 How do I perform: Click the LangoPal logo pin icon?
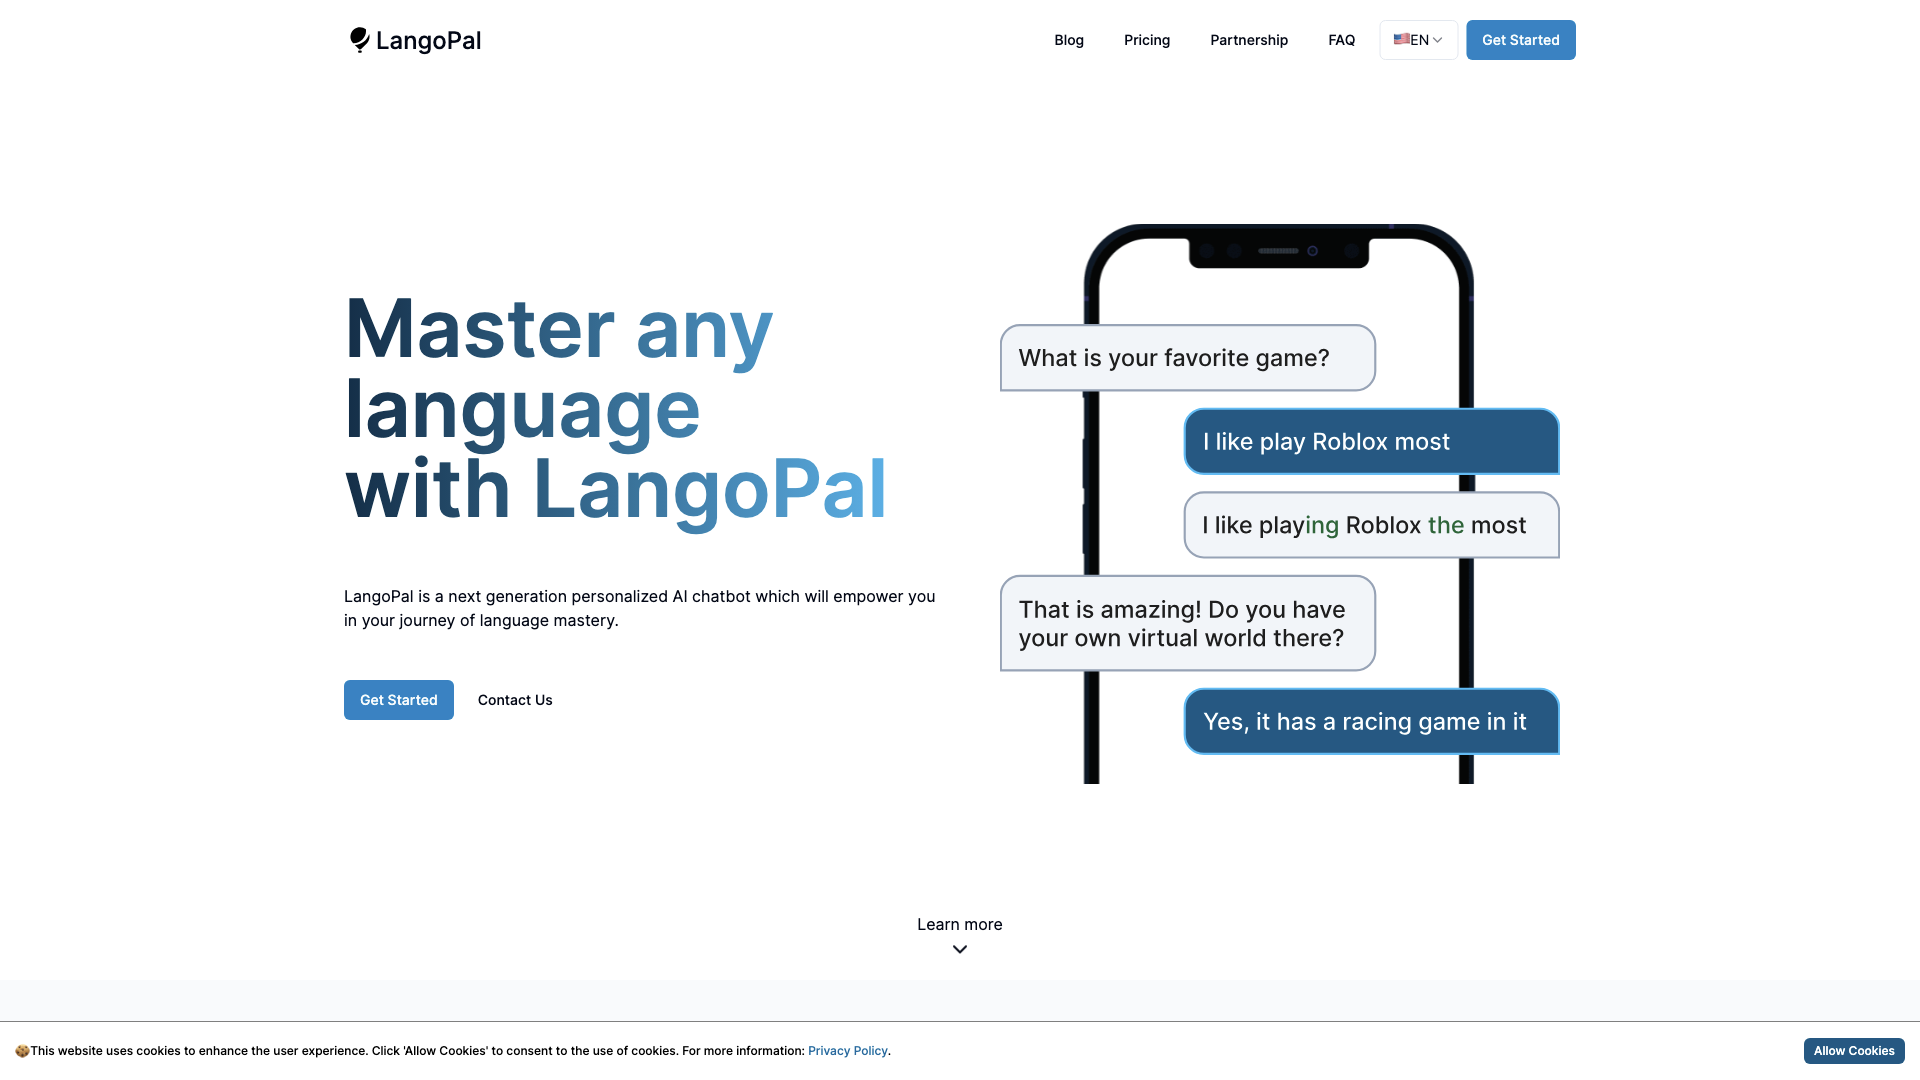[361, 39]
